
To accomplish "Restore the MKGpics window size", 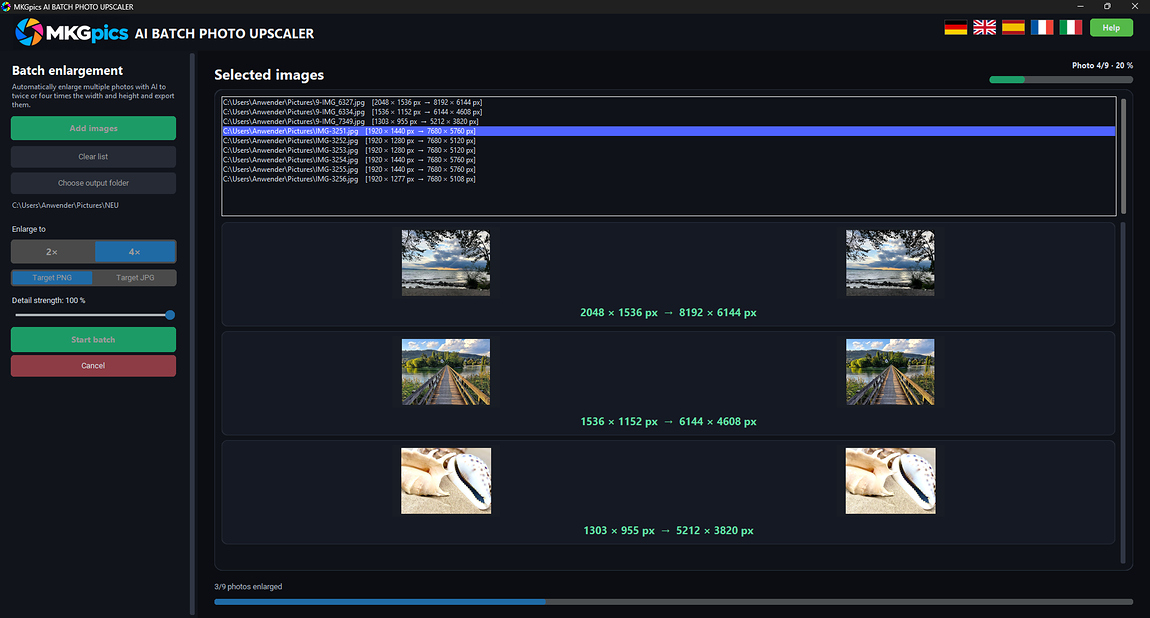I will click(x=1107, y=7).
